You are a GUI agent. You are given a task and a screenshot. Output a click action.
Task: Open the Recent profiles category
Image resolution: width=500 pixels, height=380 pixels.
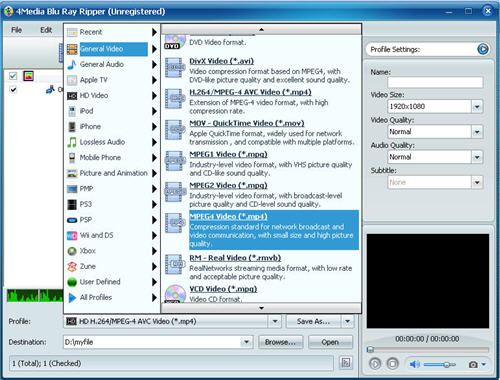coord(91,32)
